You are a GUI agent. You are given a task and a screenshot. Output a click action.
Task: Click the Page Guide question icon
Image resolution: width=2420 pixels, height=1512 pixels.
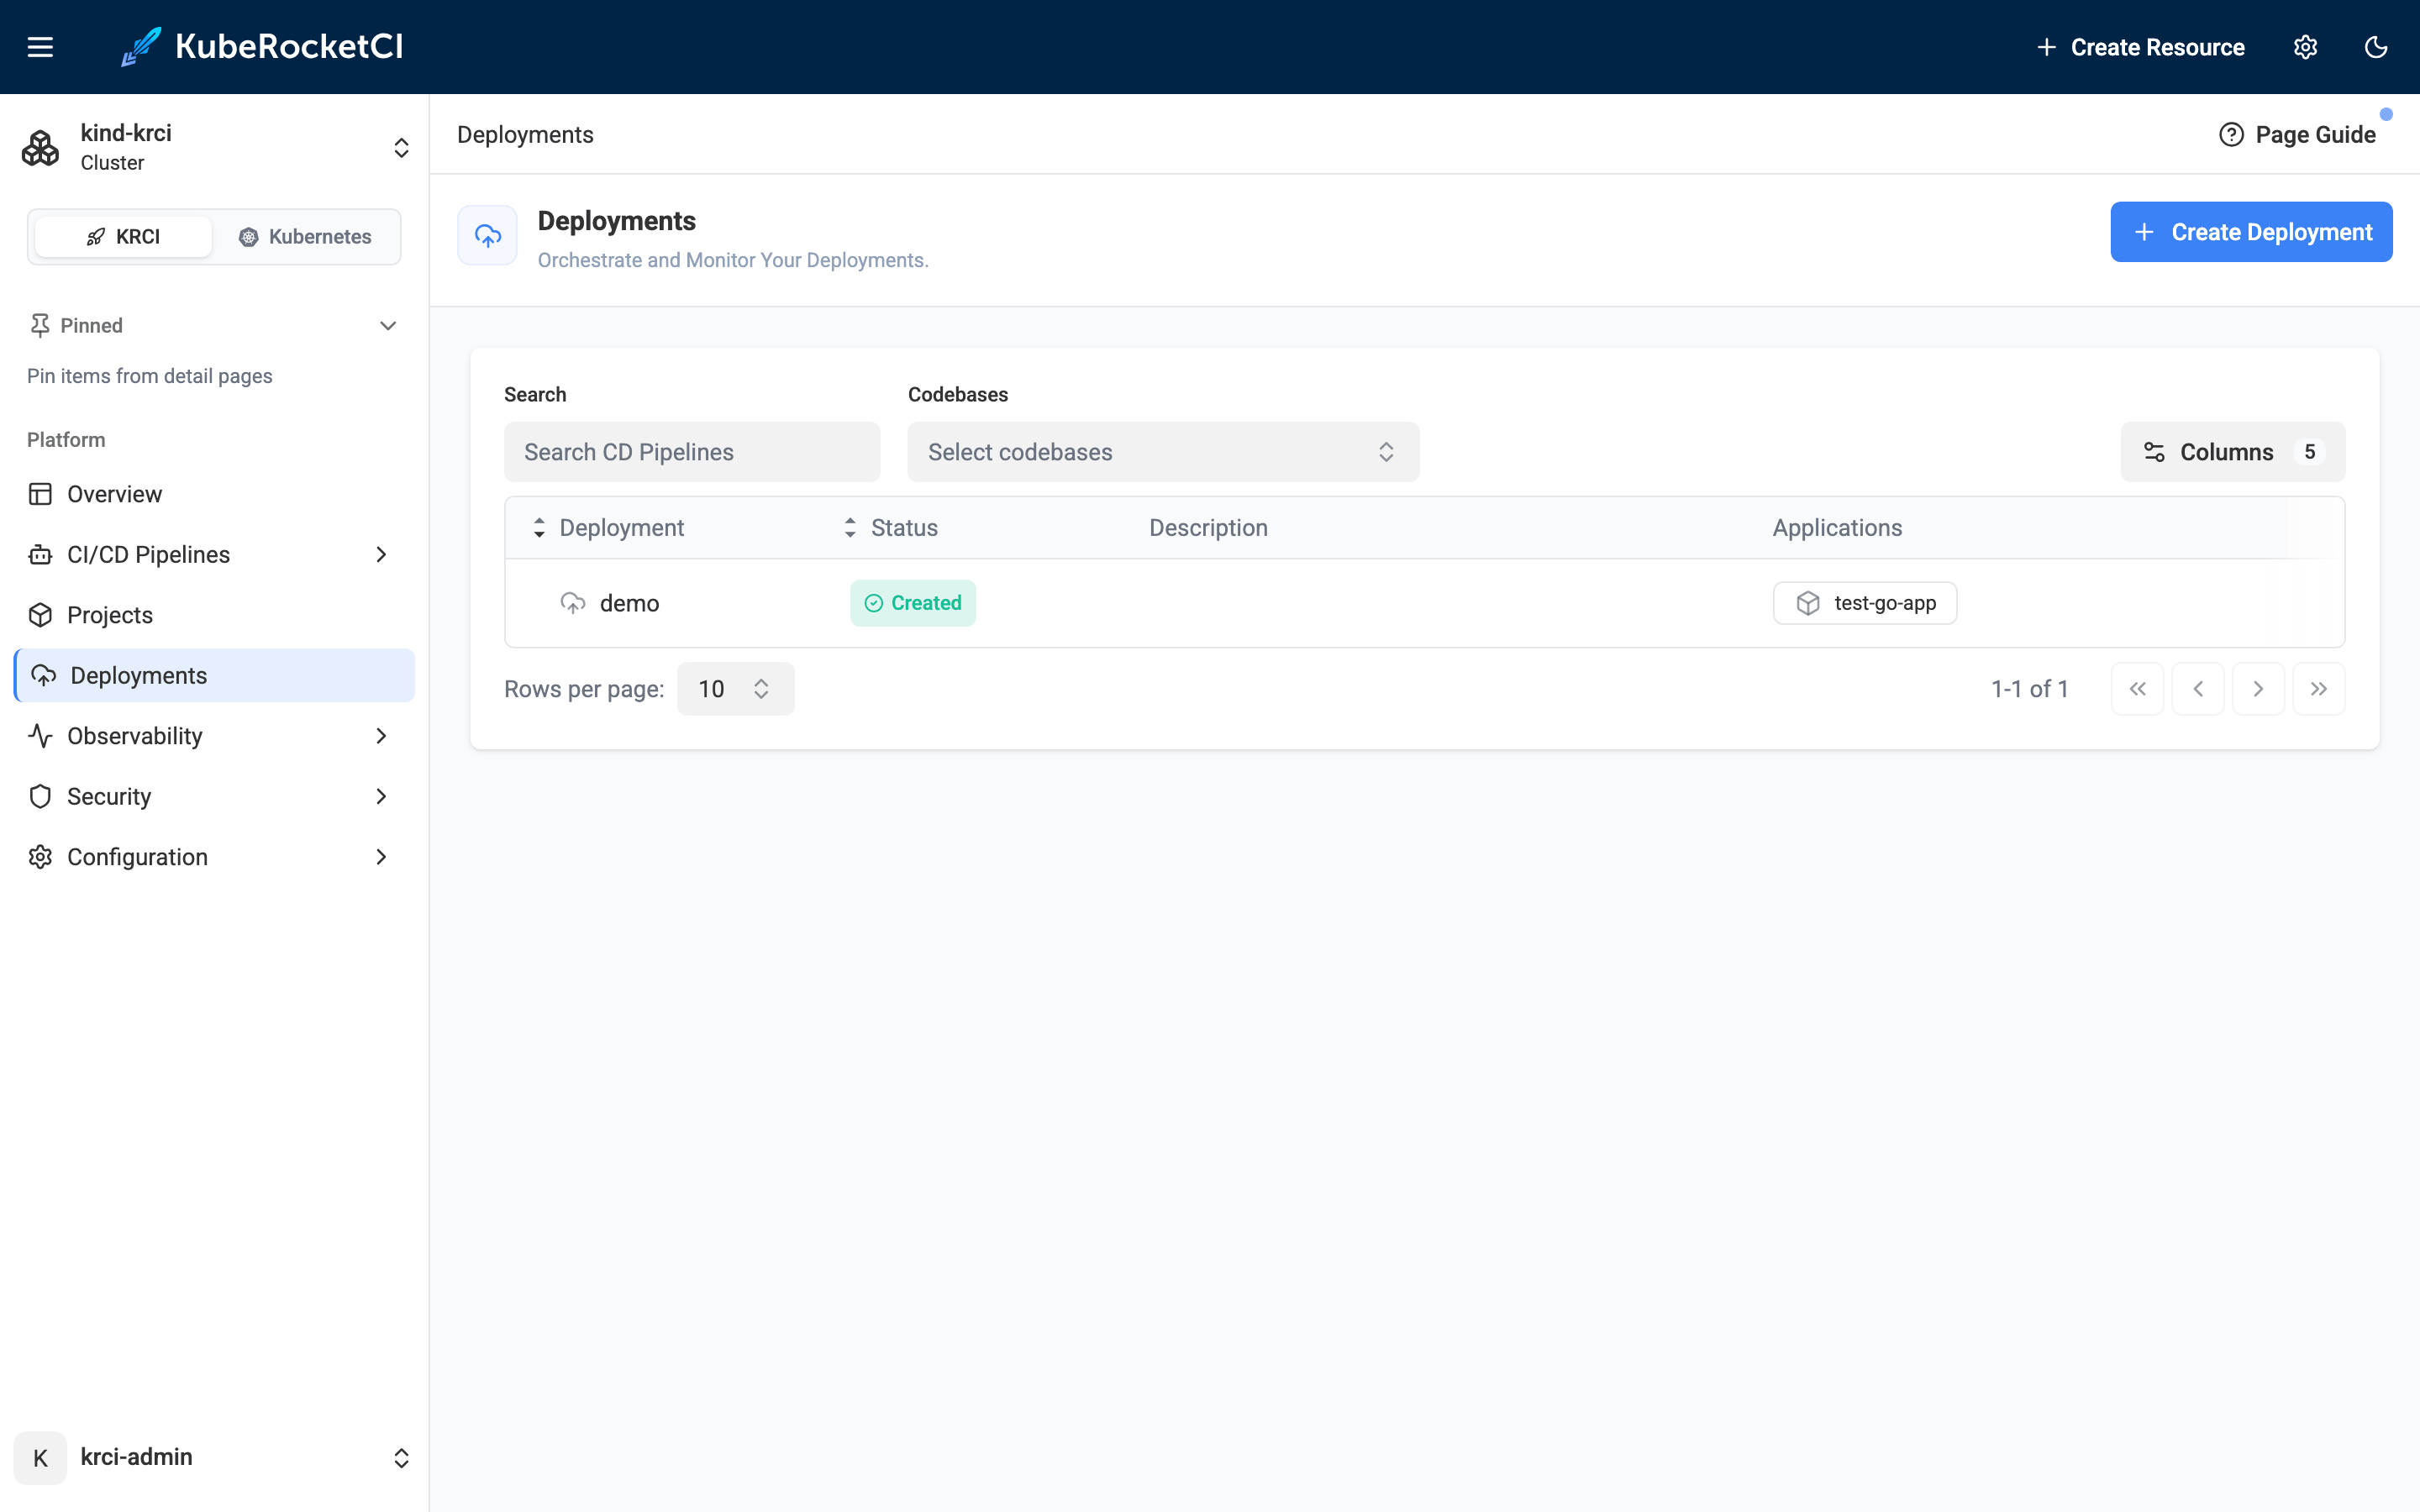click(x=2231, y=134)
